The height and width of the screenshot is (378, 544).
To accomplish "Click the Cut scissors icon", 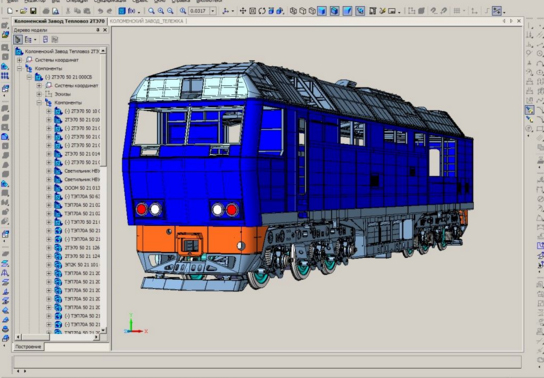I will [68, 11].
